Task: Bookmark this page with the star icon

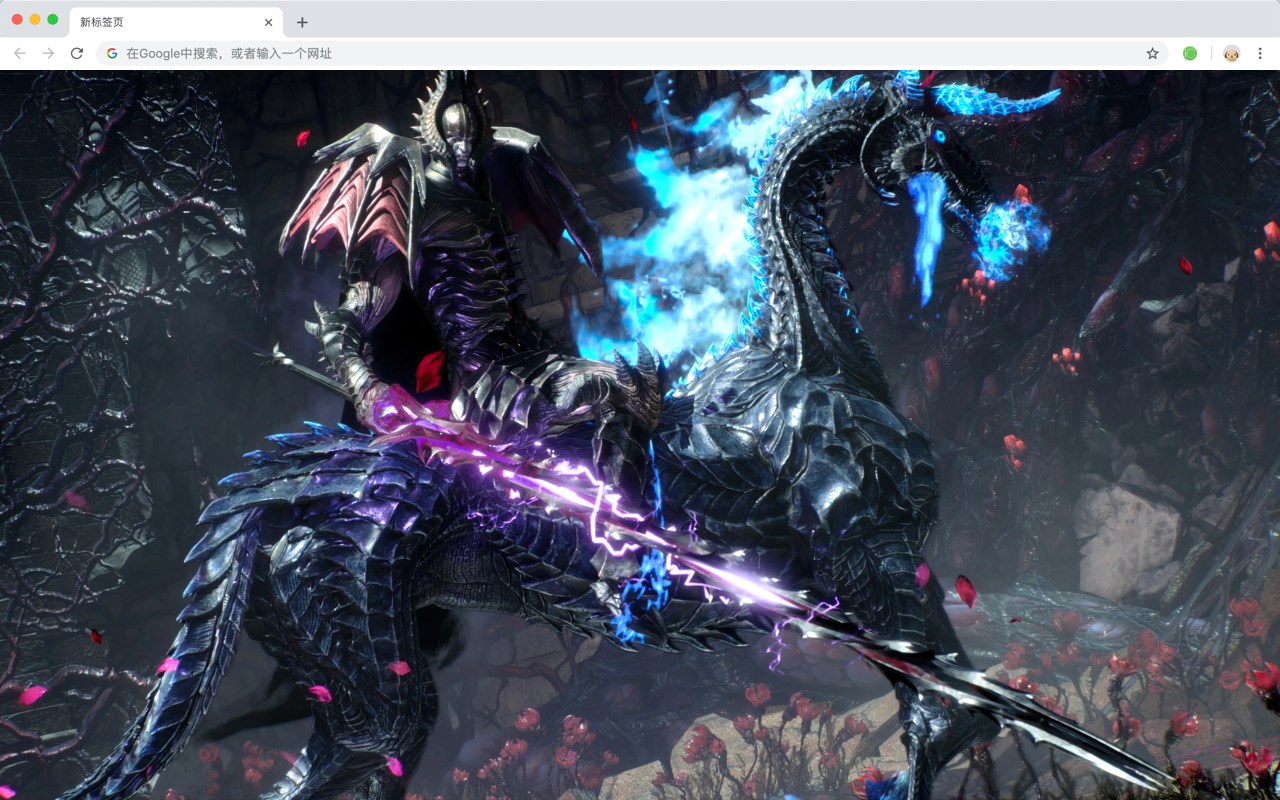Action: (1152, 53)
